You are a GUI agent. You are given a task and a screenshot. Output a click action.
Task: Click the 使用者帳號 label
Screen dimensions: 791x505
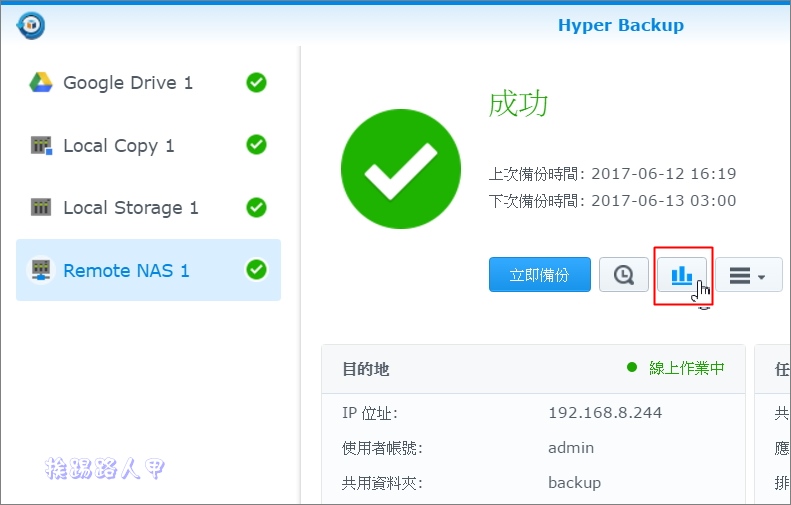pos(382,448)
